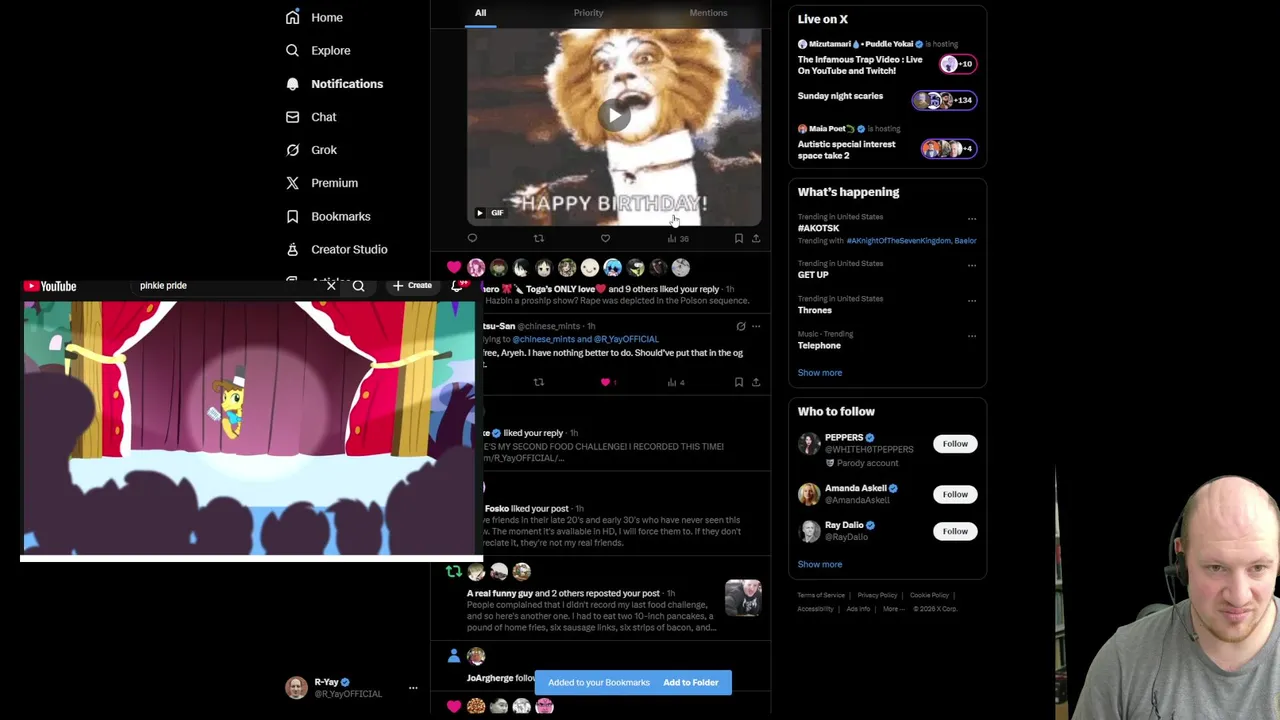The image size is (1280, 720).
Task: Click the YouTube Create button
Action: (412, 286)
